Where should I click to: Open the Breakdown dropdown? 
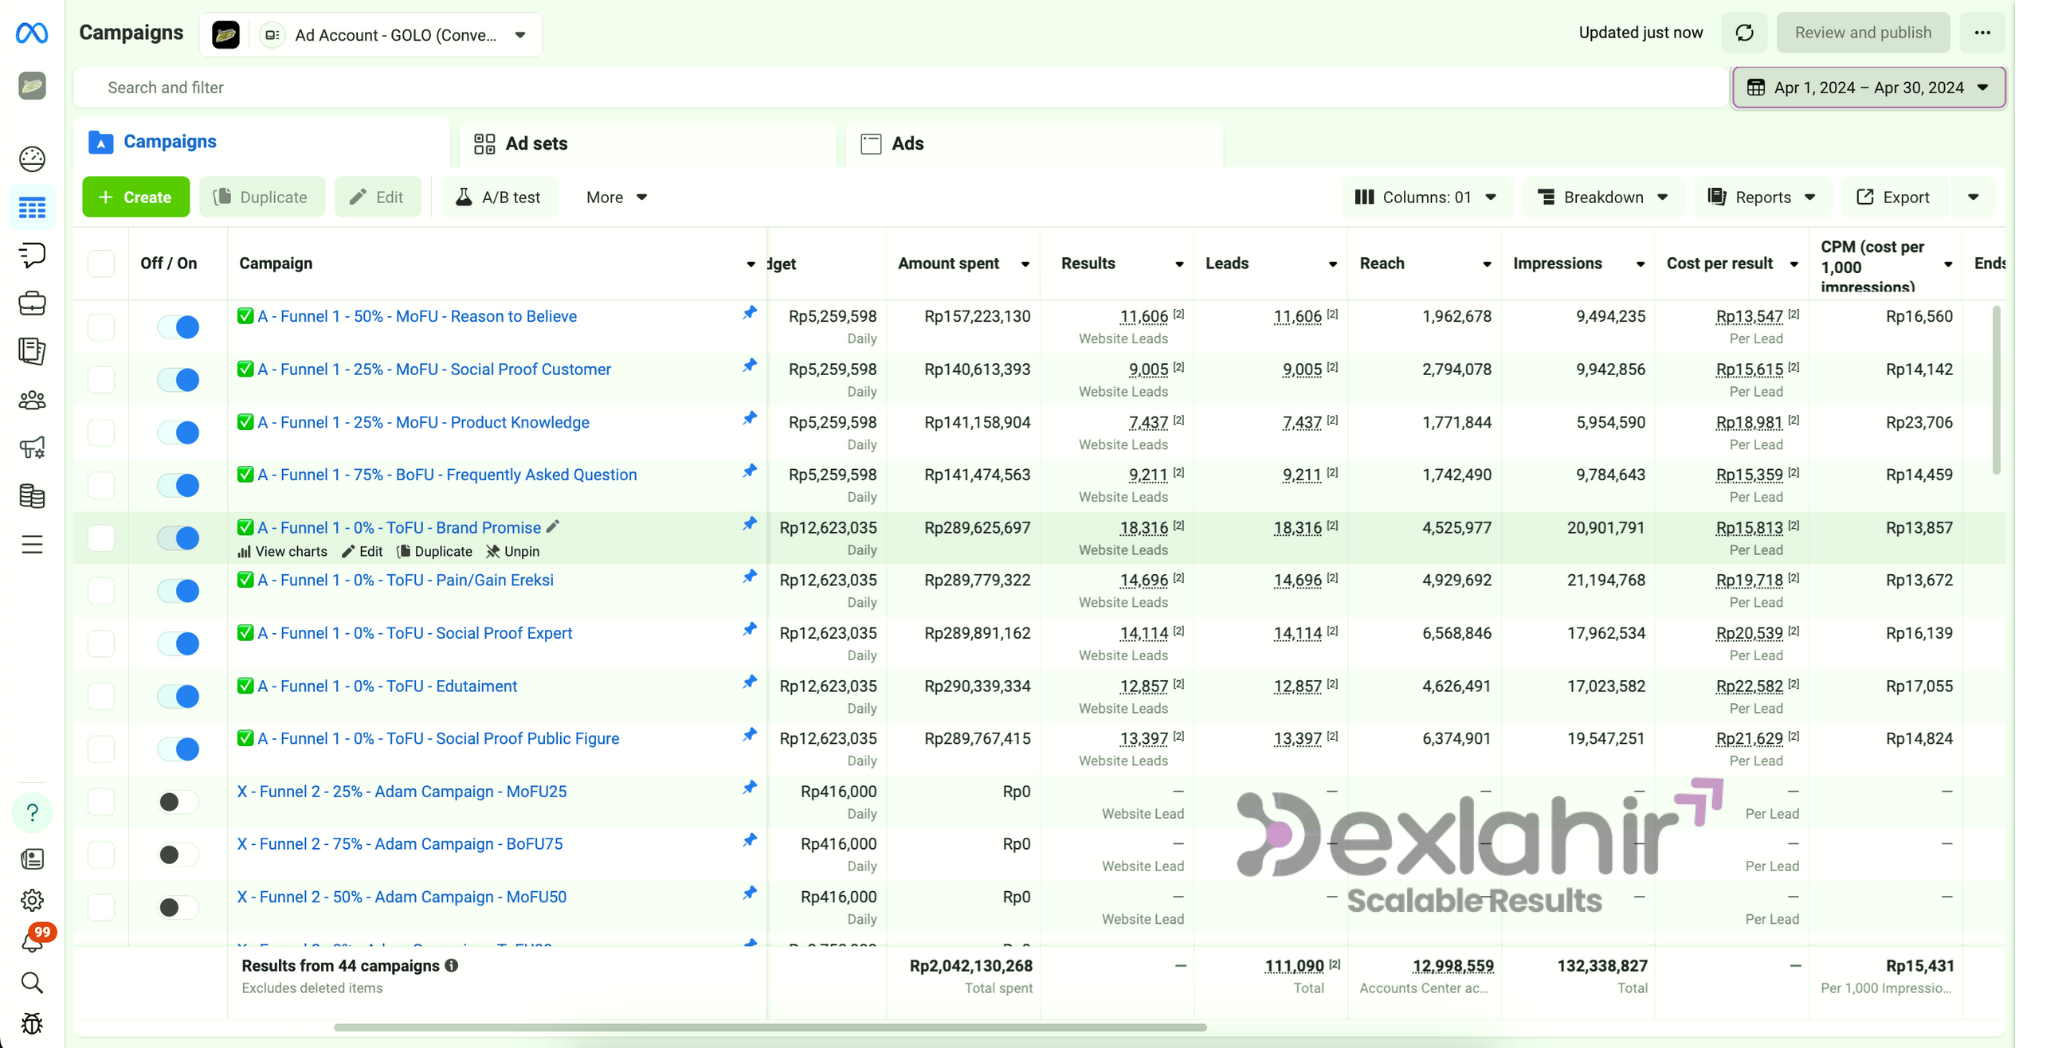pyautogui.click(x=1603, y=197)
